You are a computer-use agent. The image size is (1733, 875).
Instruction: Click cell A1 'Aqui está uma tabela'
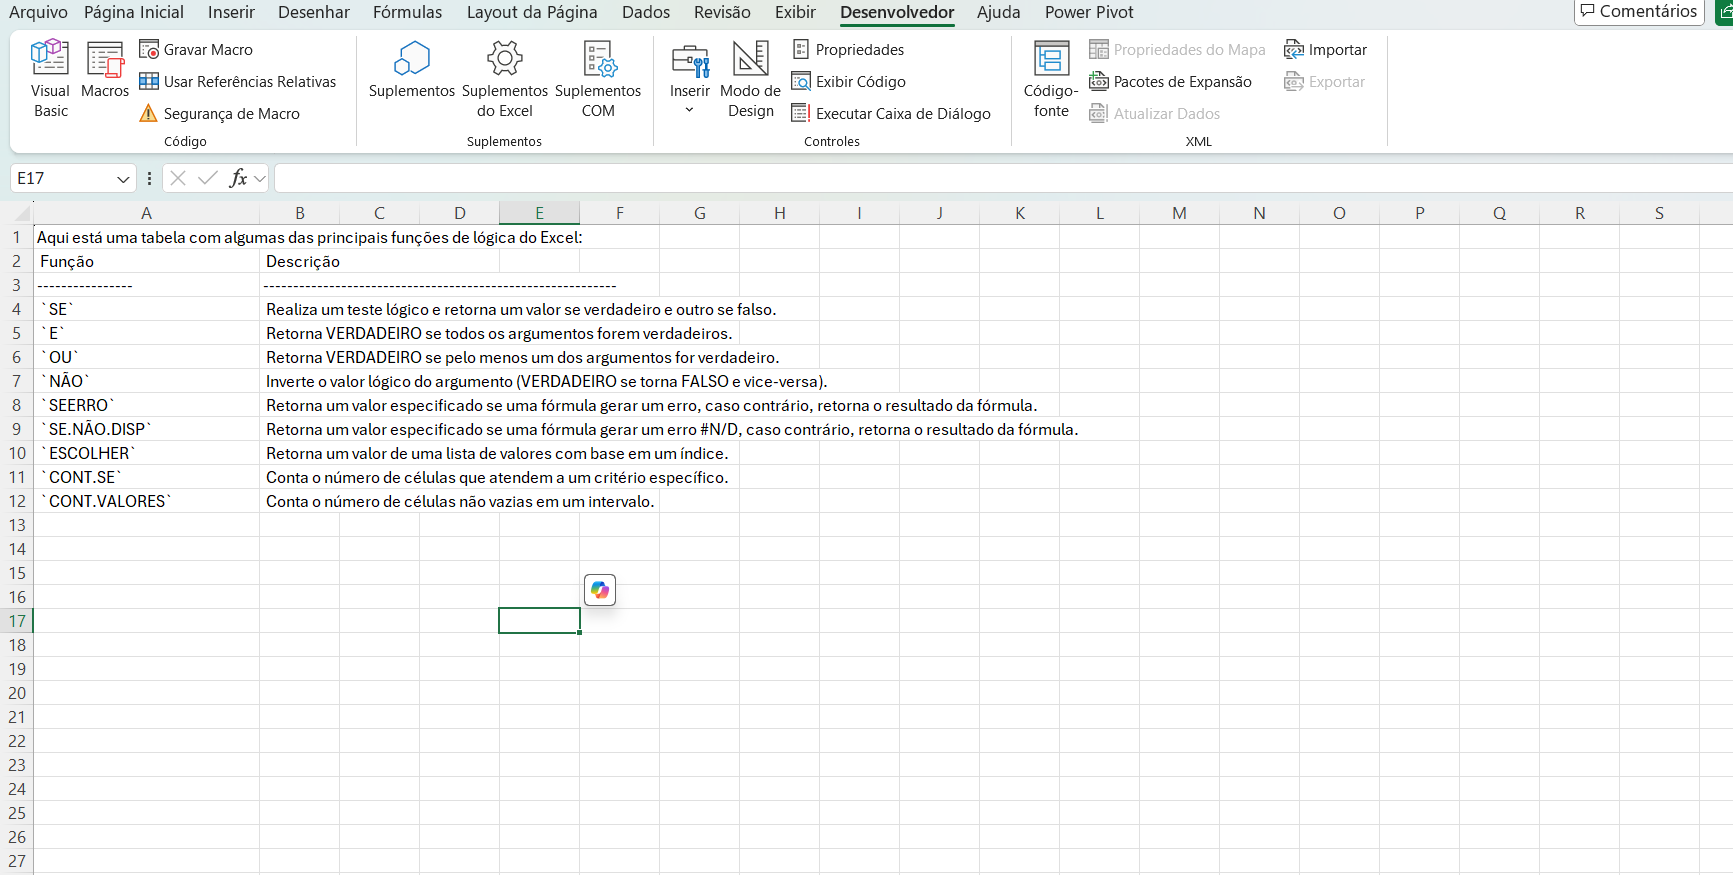(146, 237)
